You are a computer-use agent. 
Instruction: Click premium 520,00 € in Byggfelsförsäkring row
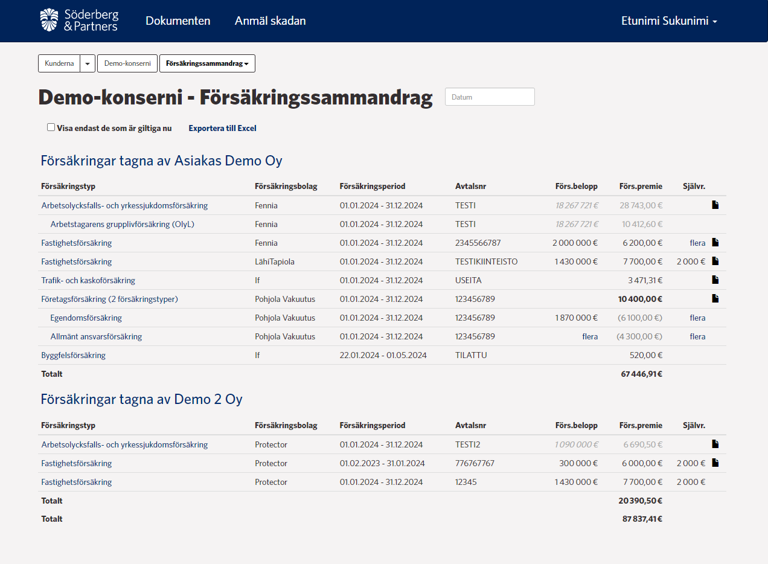[646, 355]
